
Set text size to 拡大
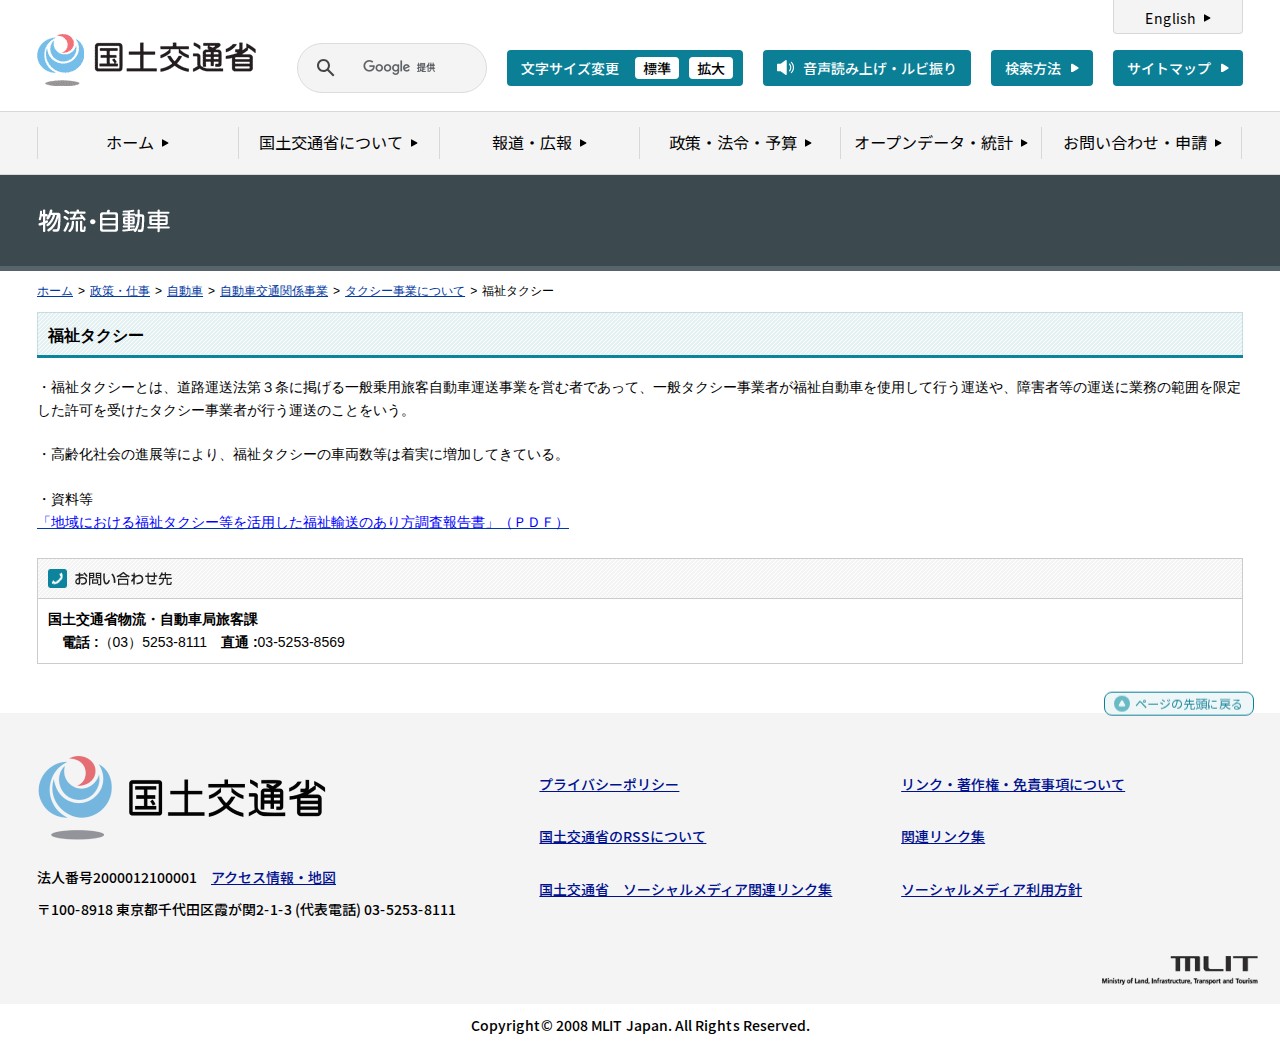pos(711,68)
